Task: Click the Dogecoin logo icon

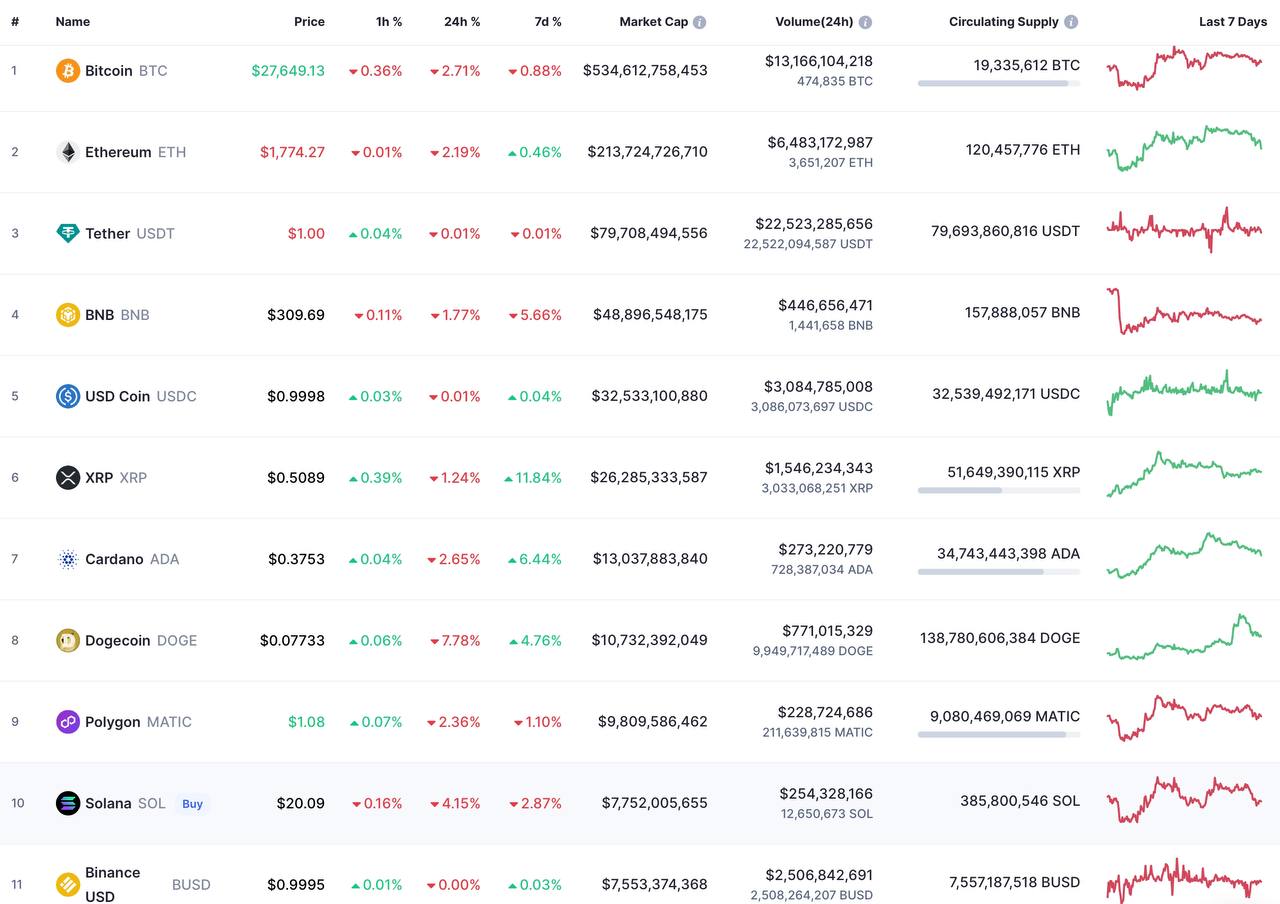Action: [x=67, y=640]
